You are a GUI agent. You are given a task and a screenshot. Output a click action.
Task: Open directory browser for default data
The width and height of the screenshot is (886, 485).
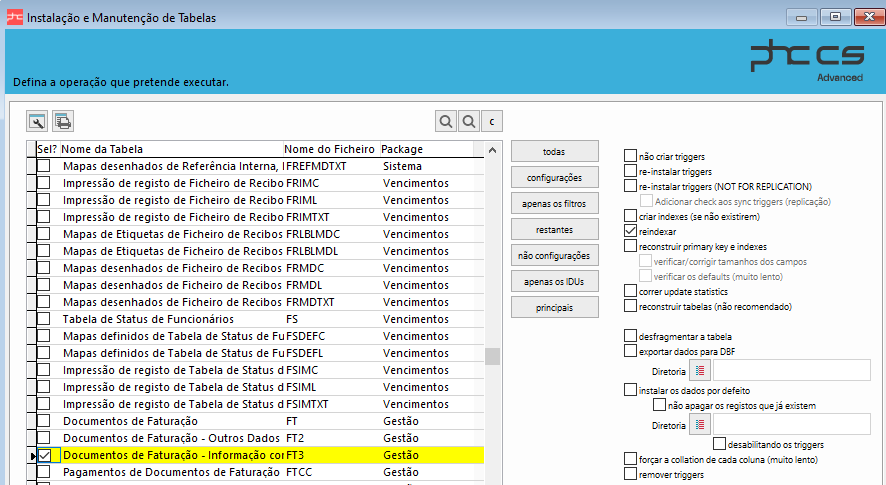(700, 425)
